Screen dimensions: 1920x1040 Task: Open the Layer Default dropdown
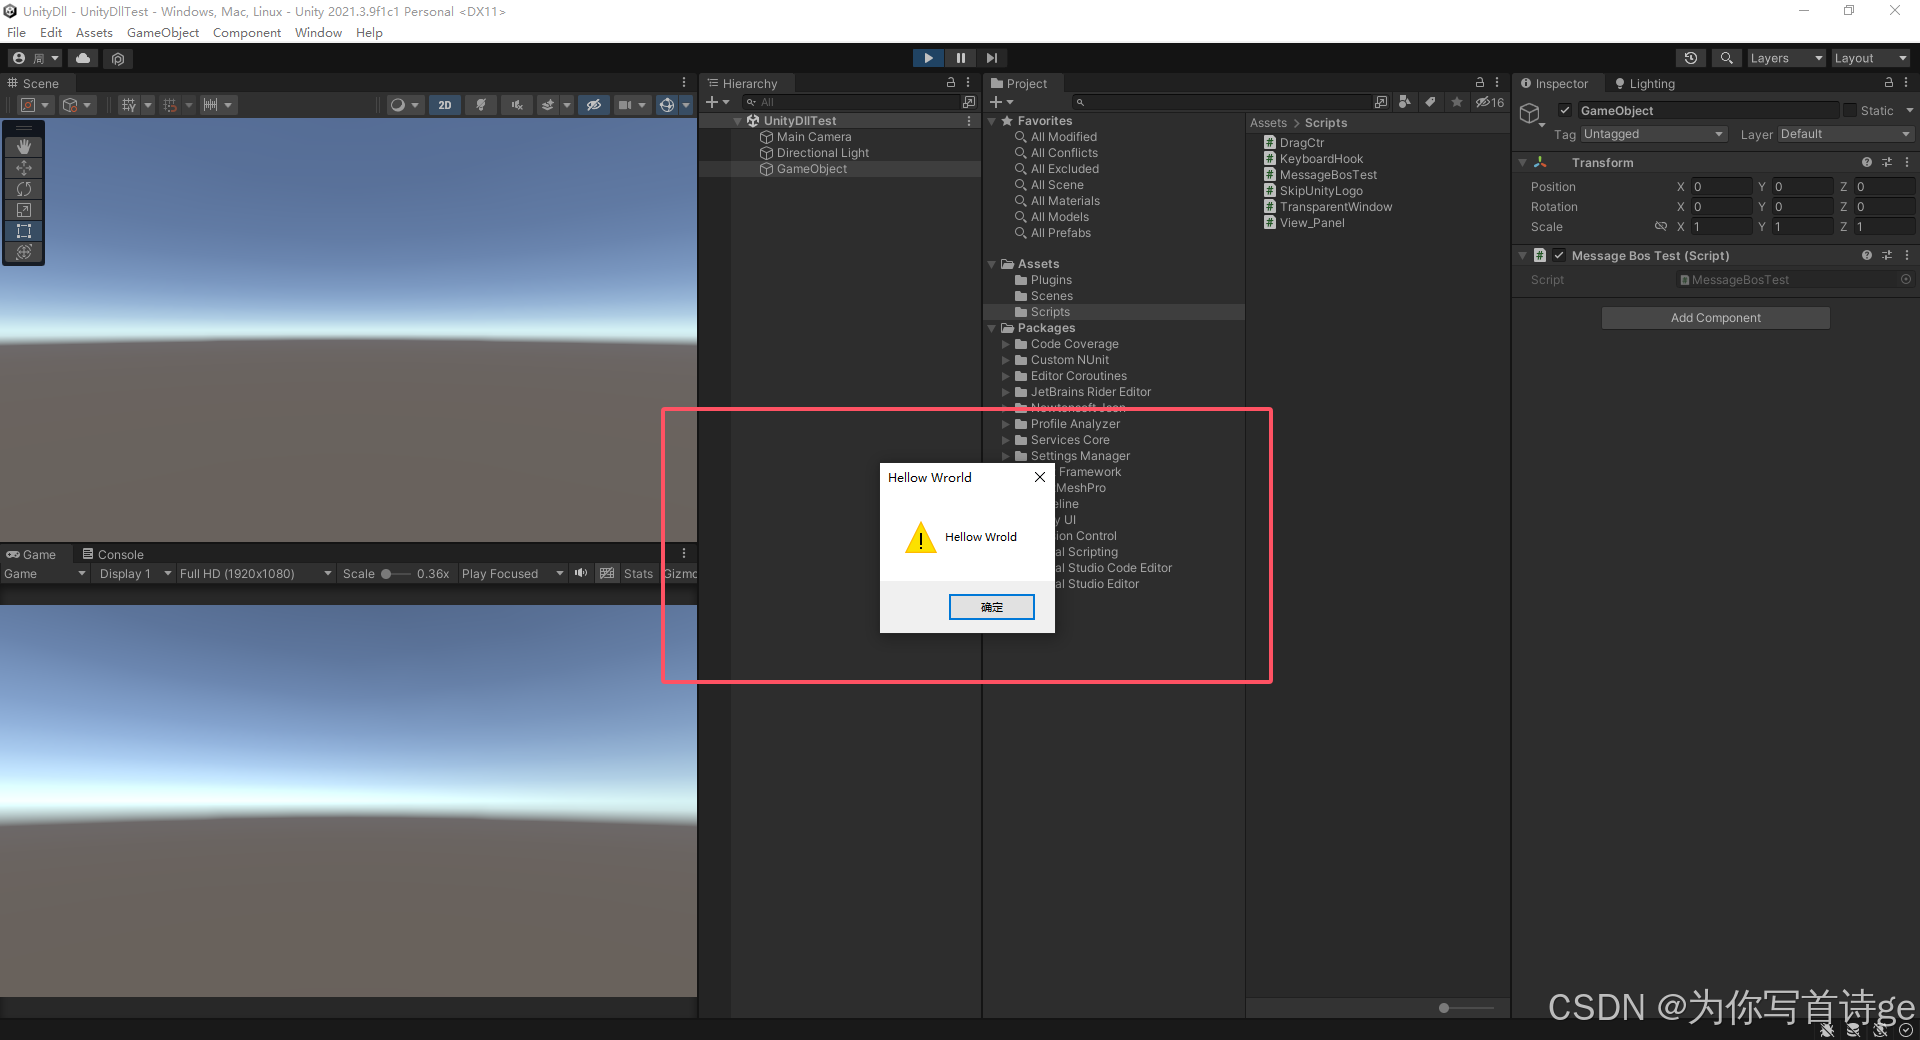1846,134
